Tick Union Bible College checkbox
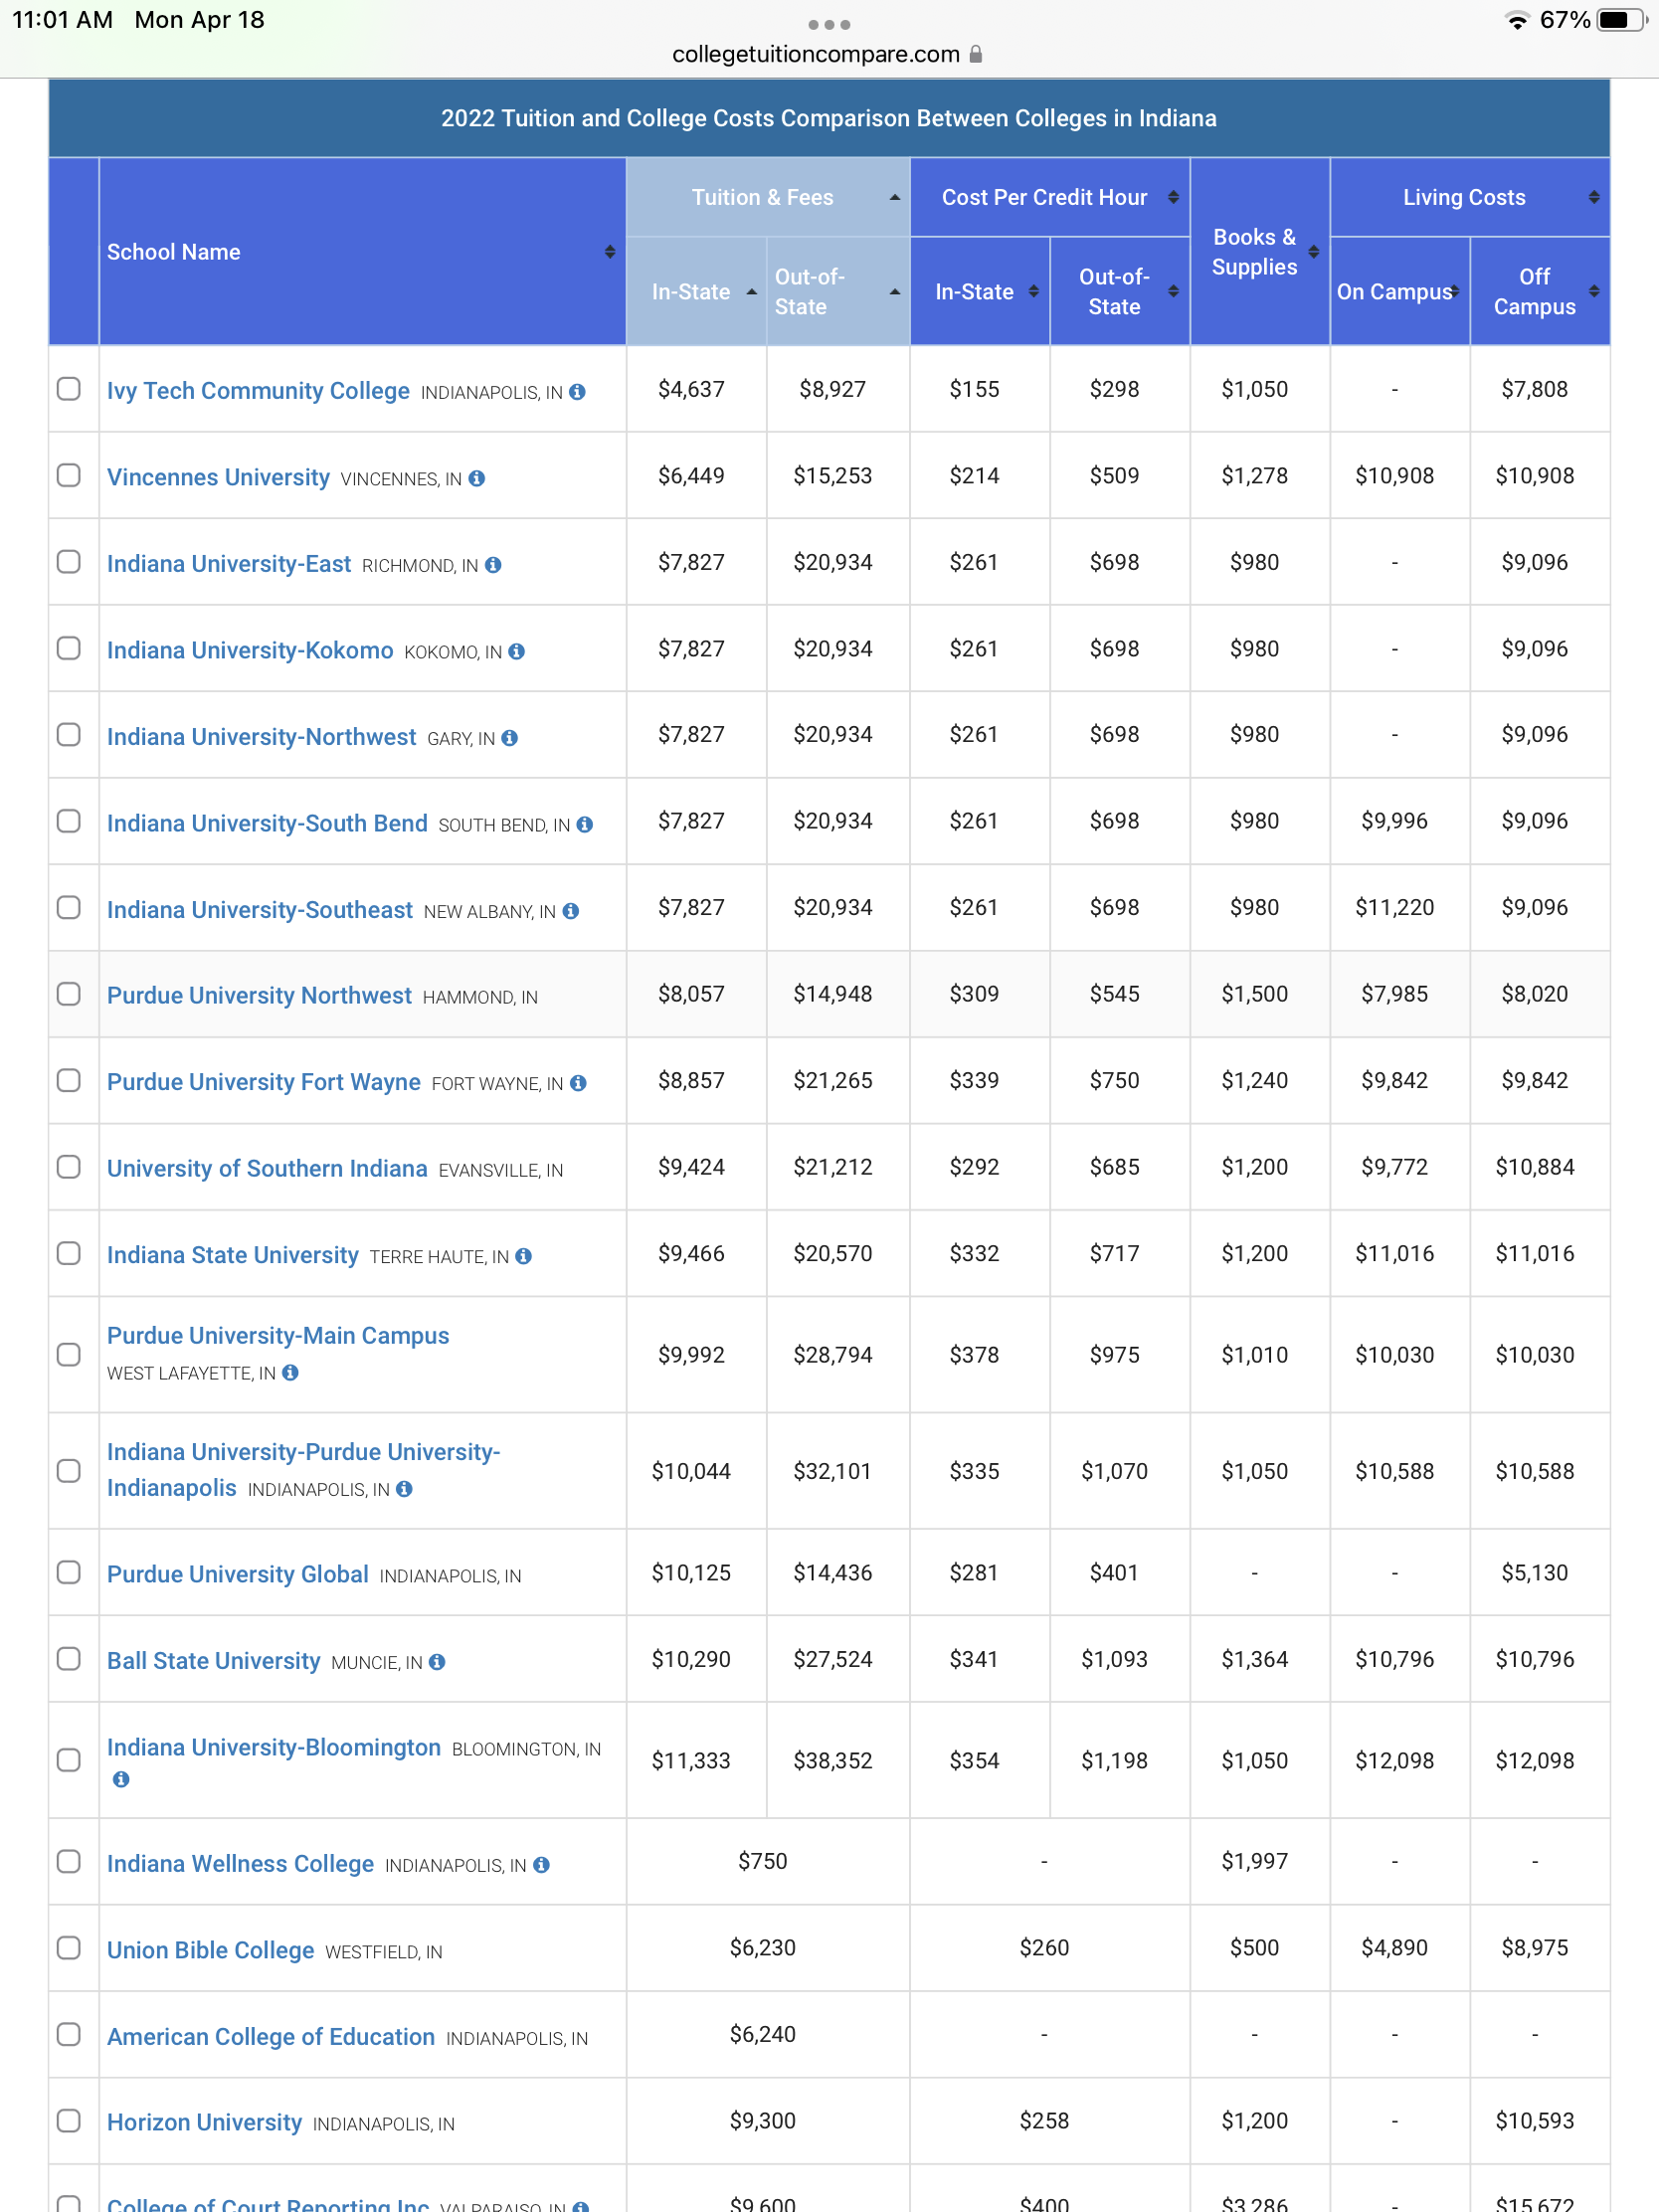The height and width of the screenshot is (2212, 1659). pos(69,1948)
